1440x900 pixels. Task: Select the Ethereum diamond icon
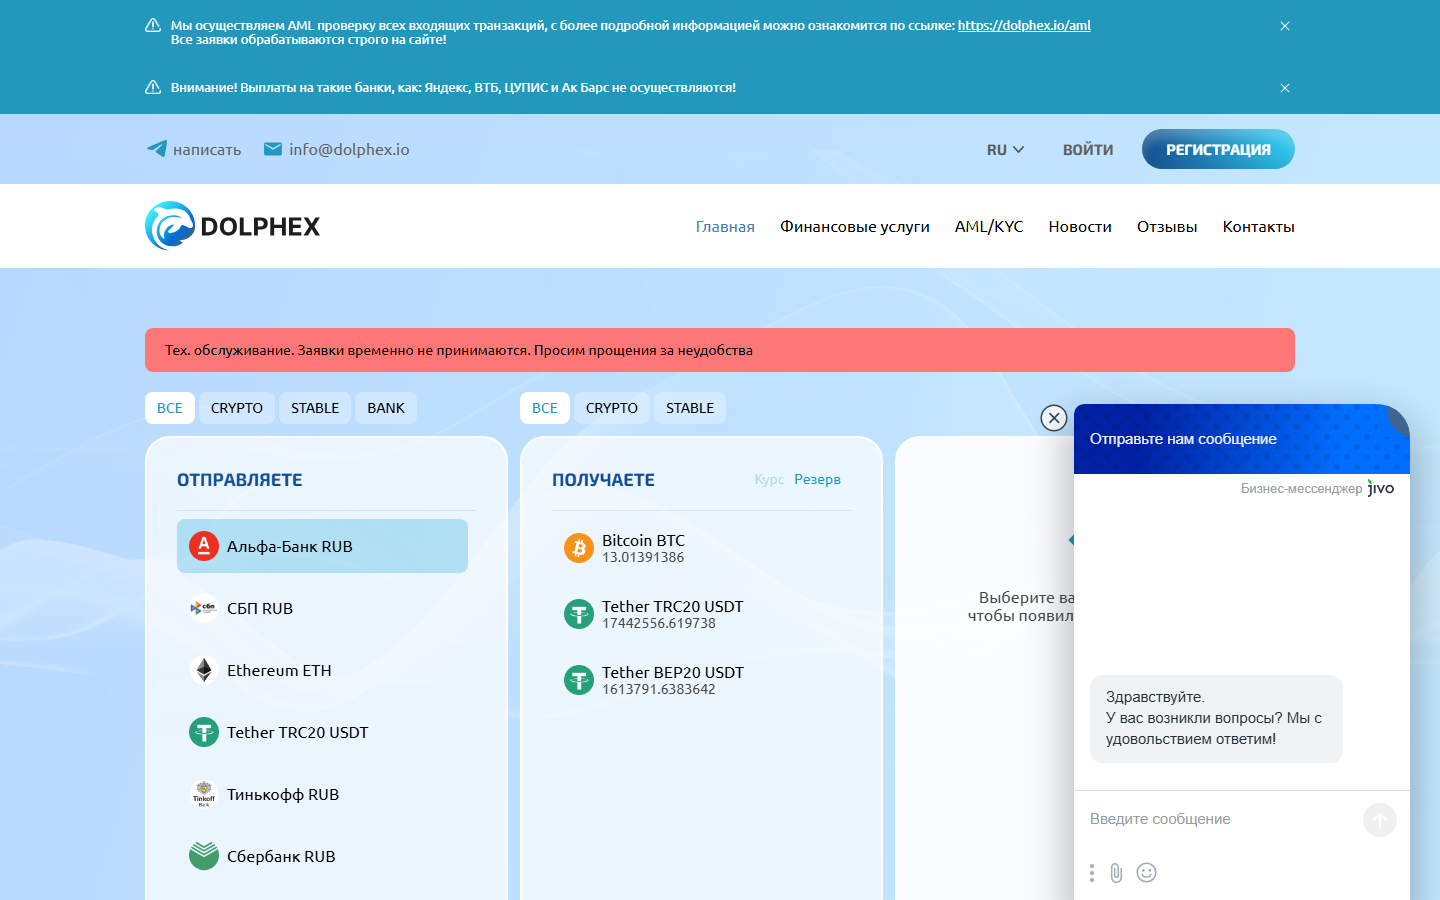point(204,670)
